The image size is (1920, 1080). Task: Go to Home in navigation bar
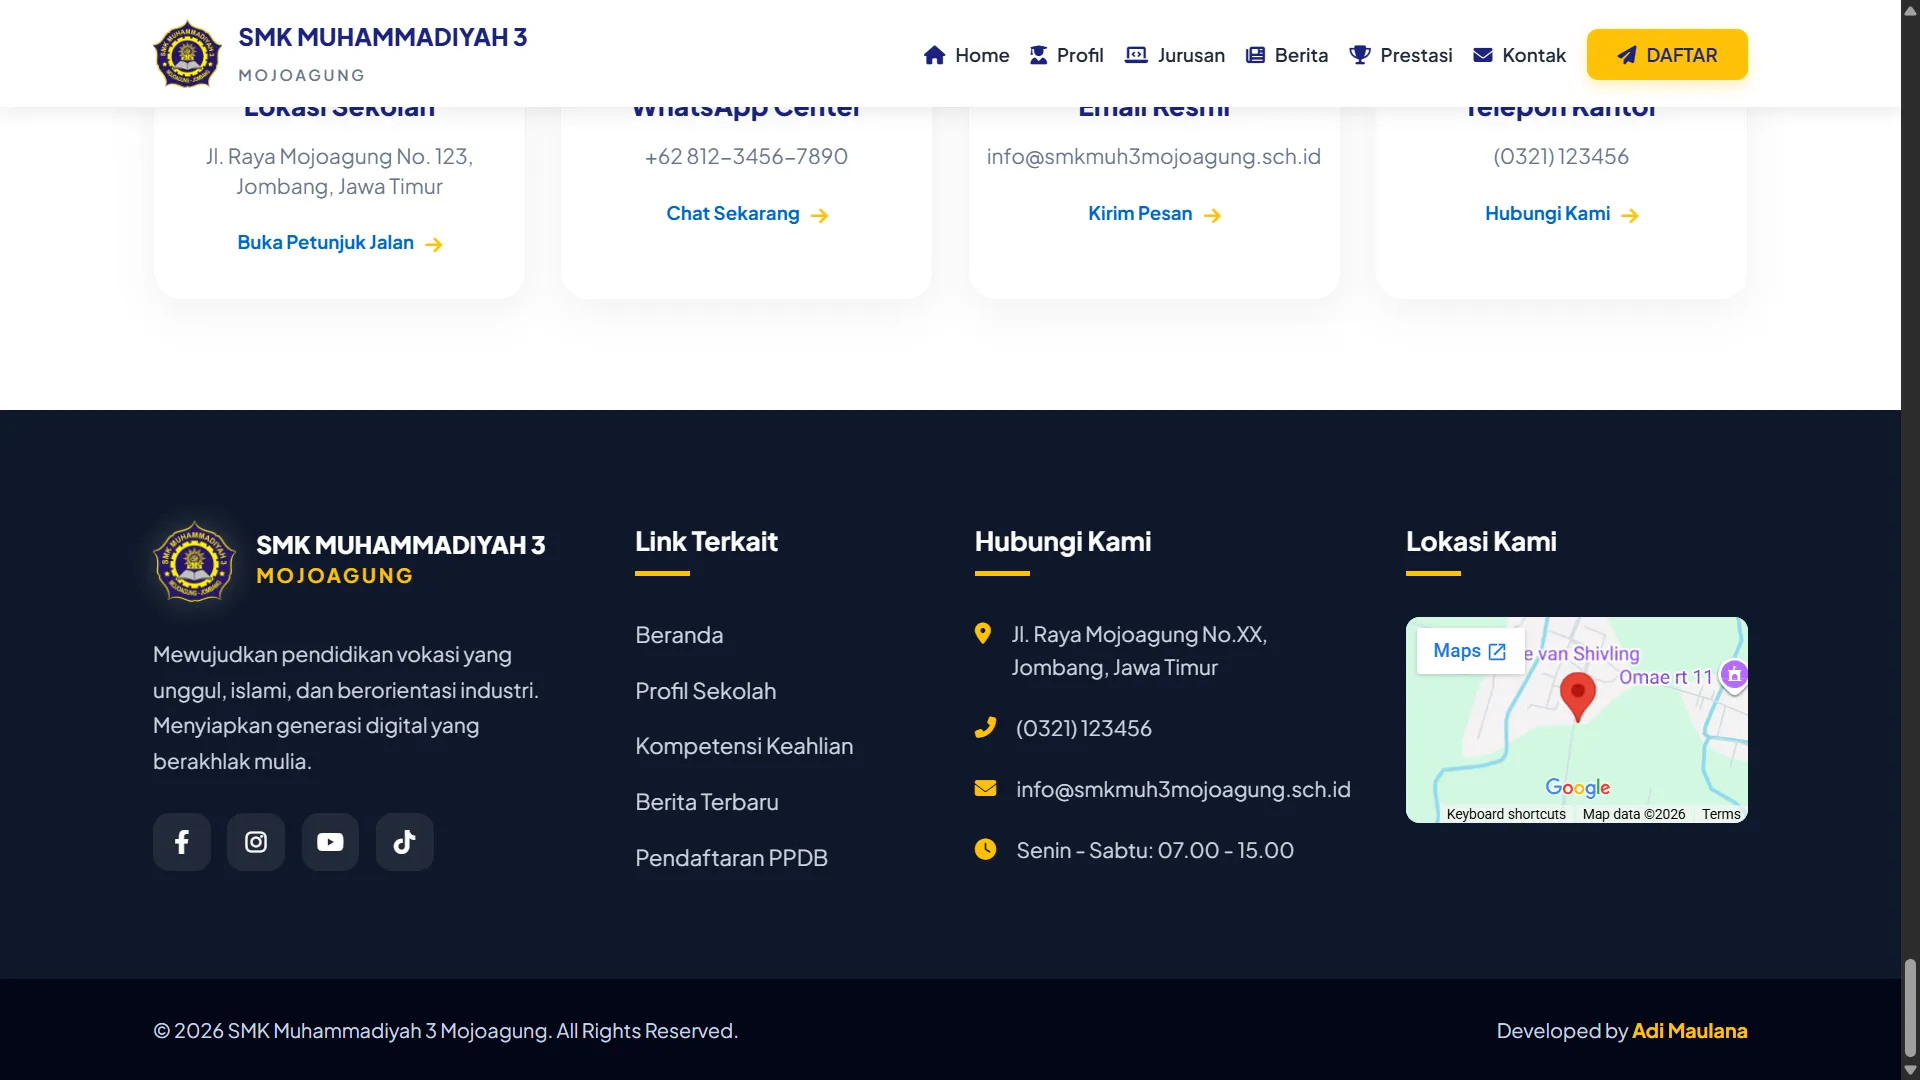tap(966, 55)
